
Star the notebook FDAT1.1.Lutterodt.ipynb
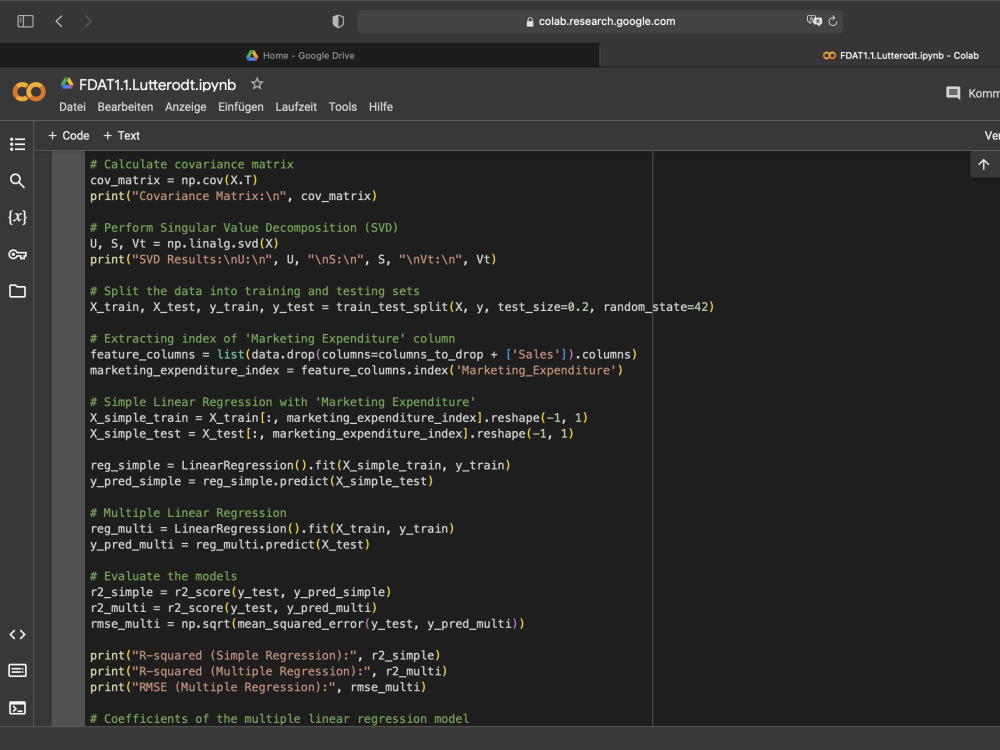(257, 84)
